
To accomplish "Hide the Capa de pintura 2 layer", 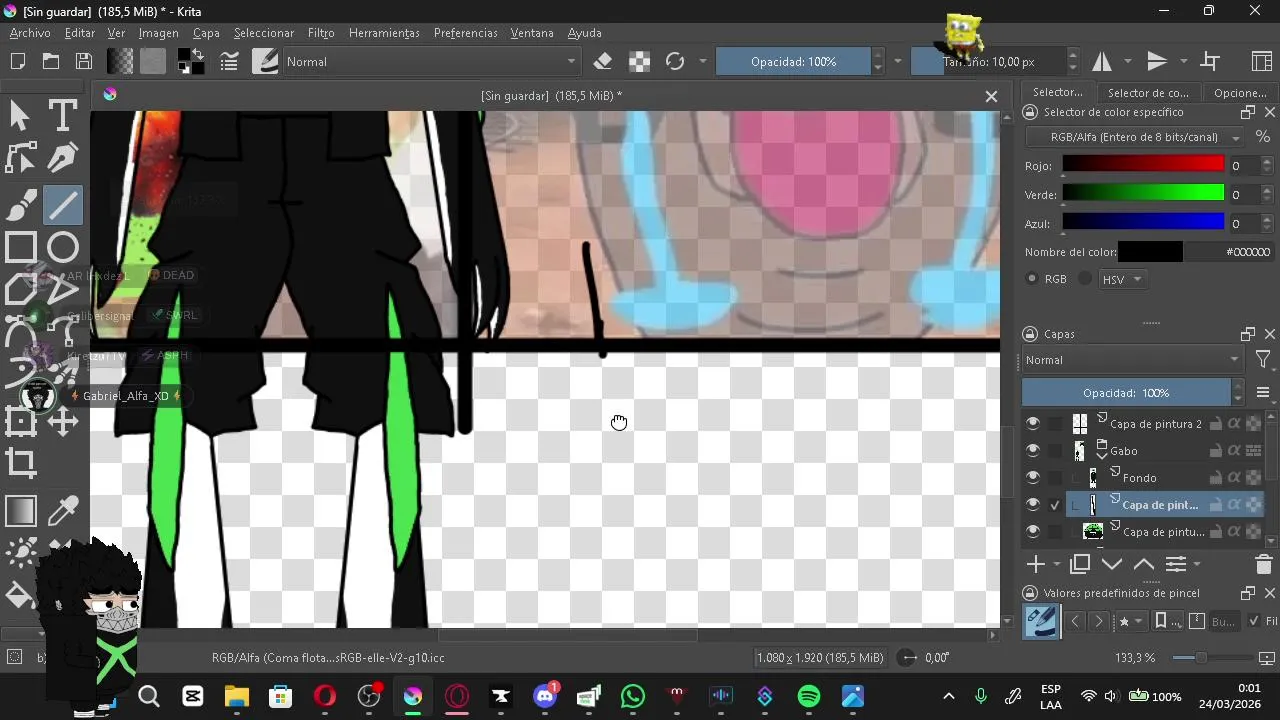I will (x=1033, y=424).
